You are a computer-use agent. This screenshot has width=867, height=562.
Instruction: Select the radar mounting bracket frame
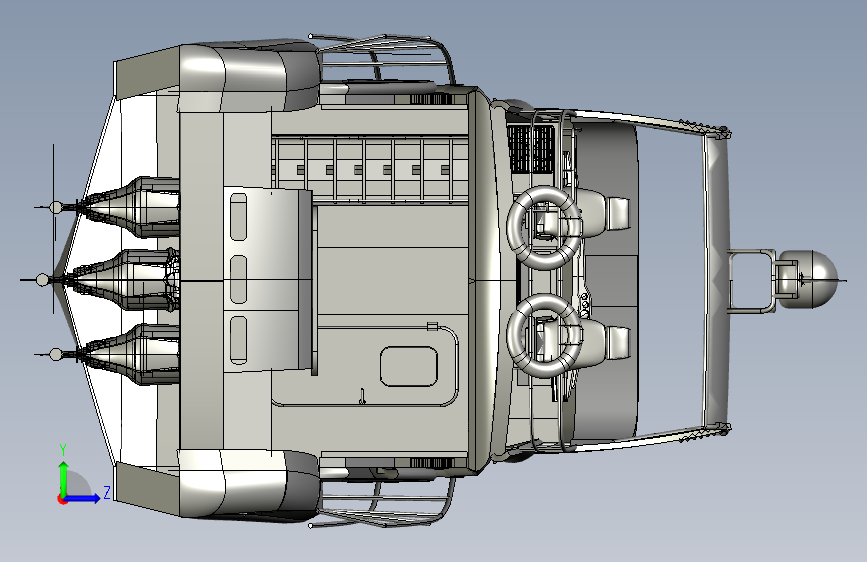coord(752,281)
